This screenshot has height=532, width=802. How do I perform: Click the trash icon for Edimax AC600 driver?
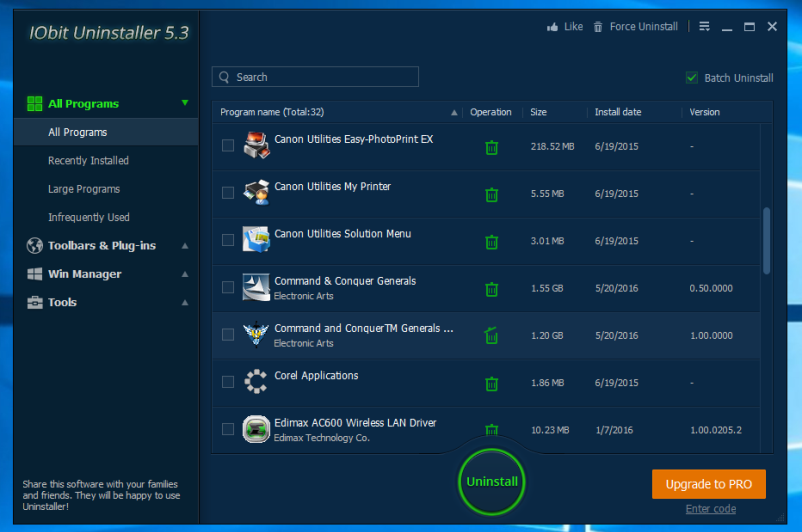click(x=492, y=430)
